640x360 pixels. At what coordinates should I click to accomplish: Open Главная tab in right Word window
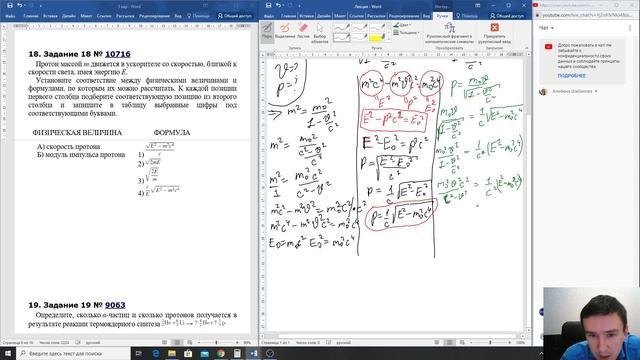tap(288, 16)
